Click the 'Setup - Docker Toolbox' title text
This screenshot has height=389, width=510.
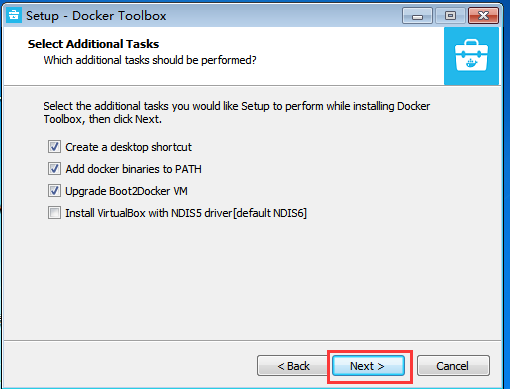tap(96, 16)
